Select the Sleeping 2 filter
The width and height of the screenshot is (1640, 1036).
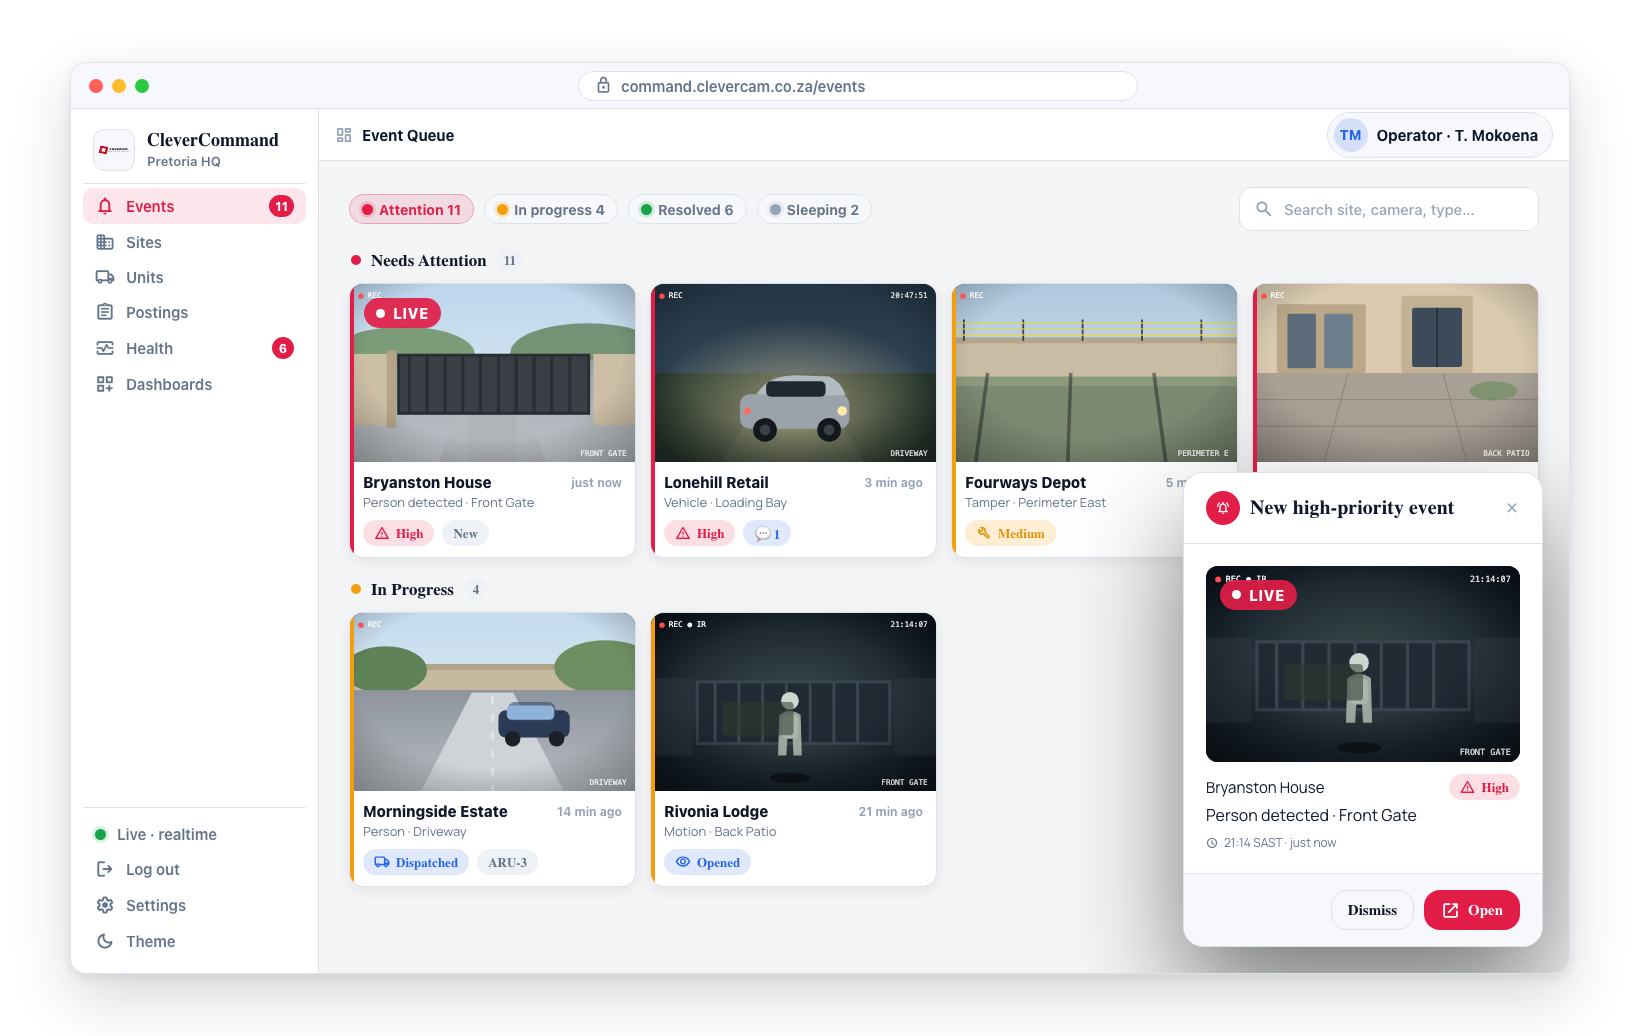coord(814,210)
